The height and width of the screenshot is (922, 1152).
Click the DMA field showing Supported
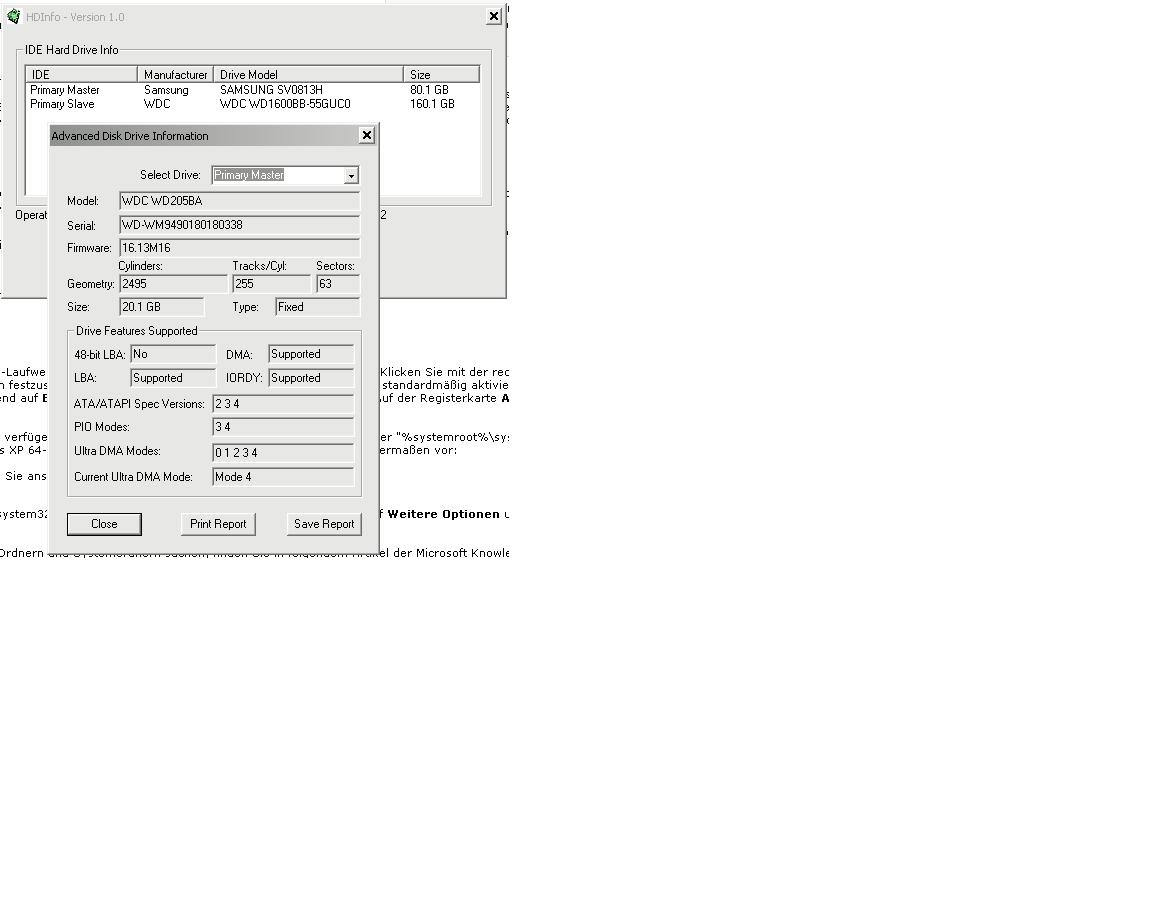[x=312, y=354]
